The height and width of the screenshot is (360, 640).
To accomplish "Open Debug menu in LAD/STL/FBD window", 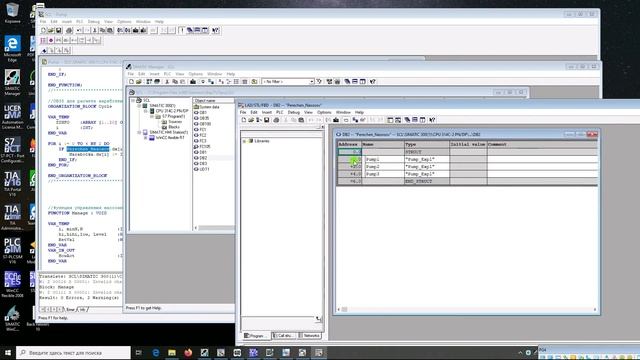I will click(293, 112).
